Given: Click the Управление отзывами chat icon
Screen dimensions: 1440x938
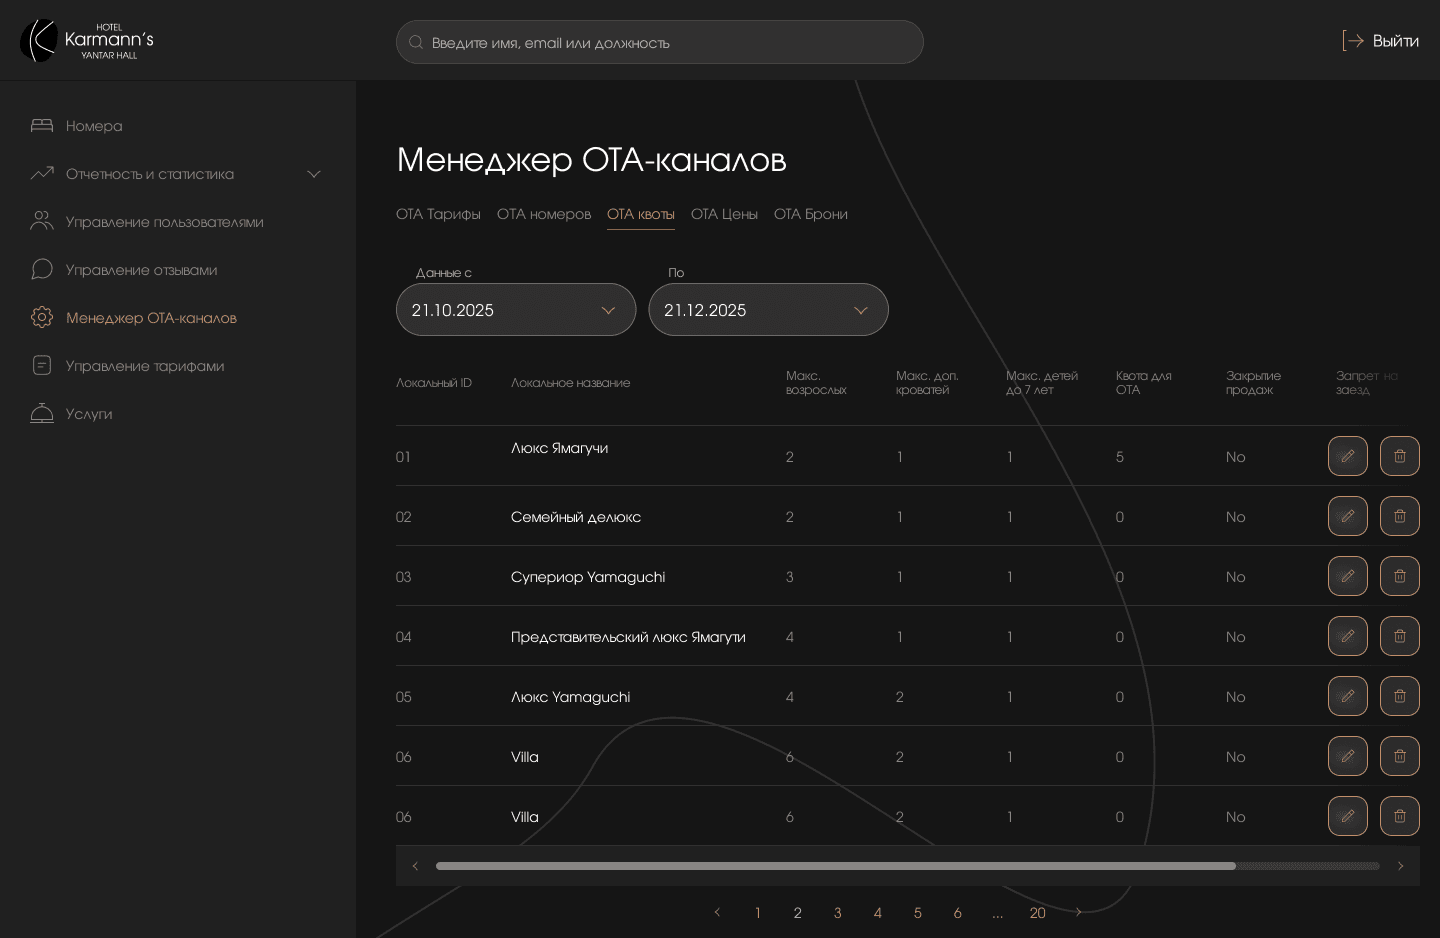Looking at the screenshot, I should coord(41,269).
